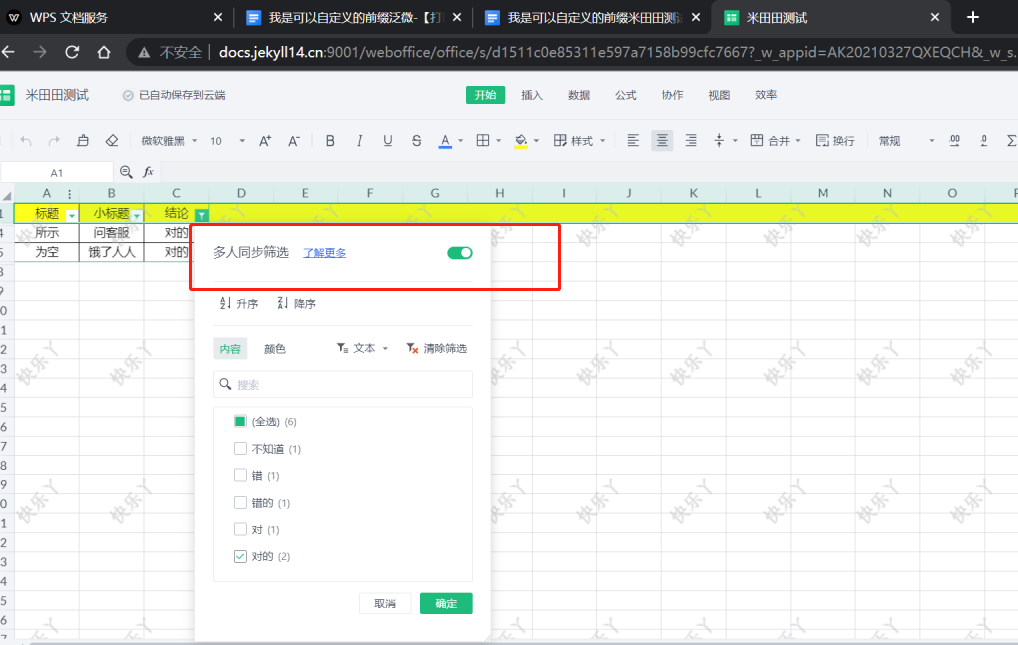Image resolution: width=1018 pixels, height=645 pixels.
Task: Click the Bold formatting icon
Action: click(331, 141)
